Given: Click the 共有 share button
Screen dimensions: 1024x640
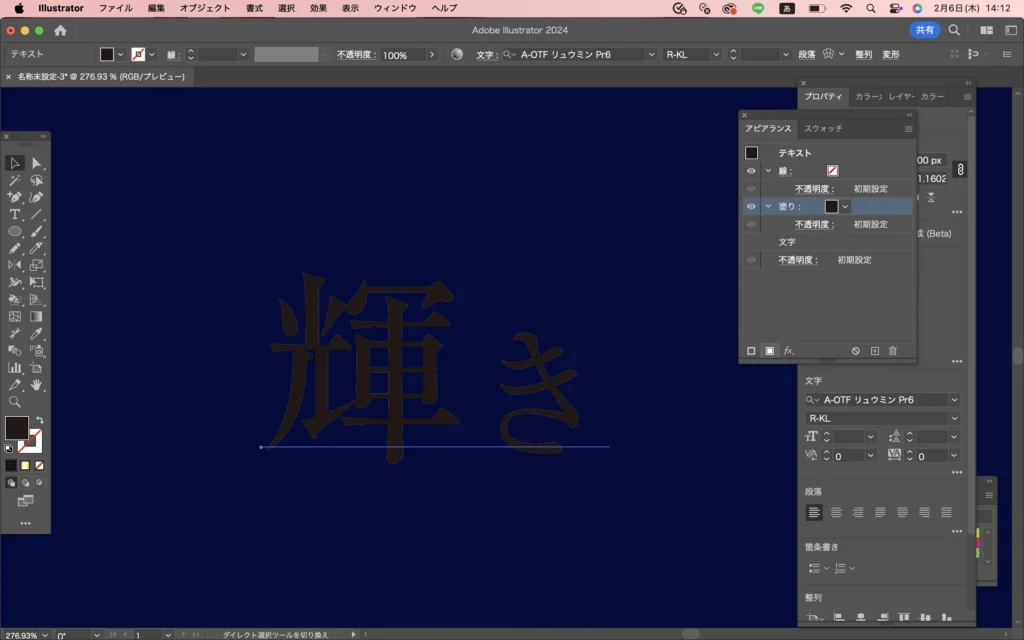Looking at the screenshot, I should pyautogui.click(x=924, y=30).
